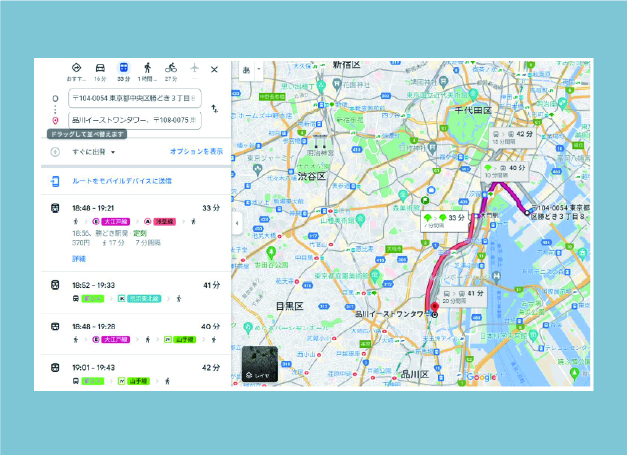Select the 18:48 - 19:21 route
The image size is (627, 455).
(136, 233)
